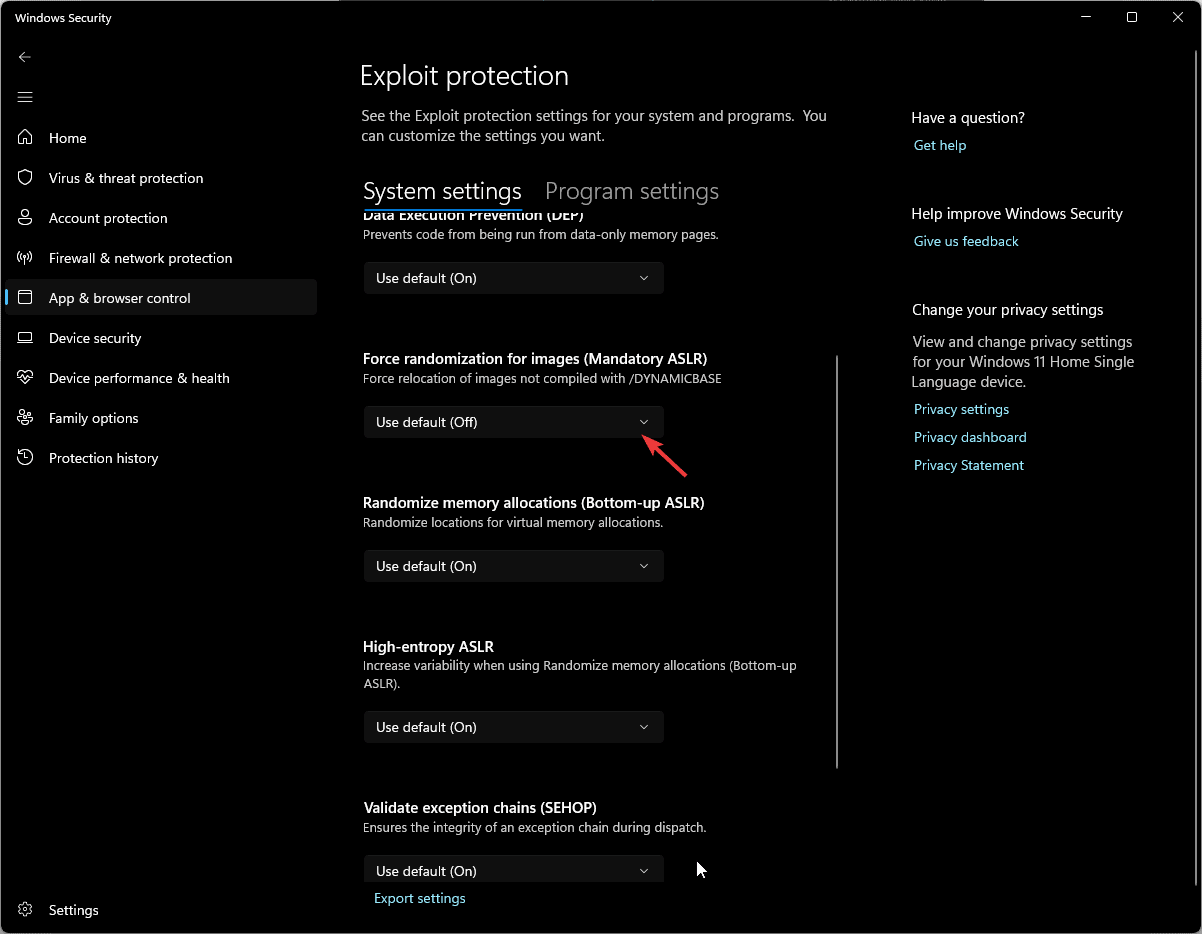Viewport: 1202px width, 934px height.
Task: Open Firewall & network protection icon
Action: click(x=26, y=258)
